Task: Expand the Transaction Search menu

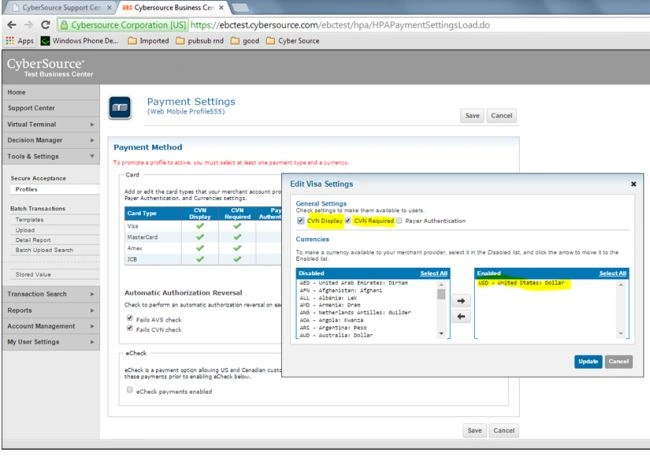Action: [x=51, y=294]
